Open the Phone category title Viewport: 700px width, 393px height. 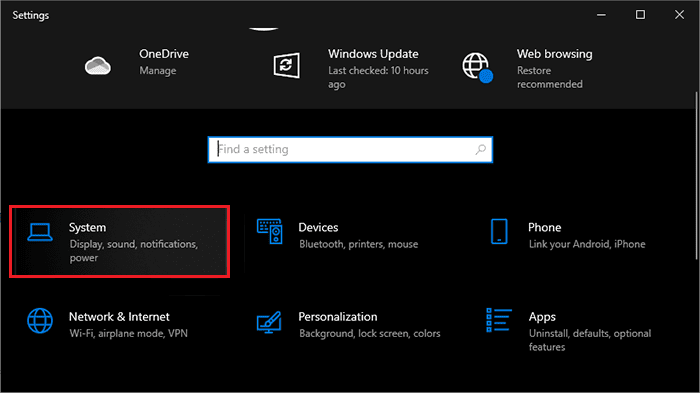(x=545, y=228)
